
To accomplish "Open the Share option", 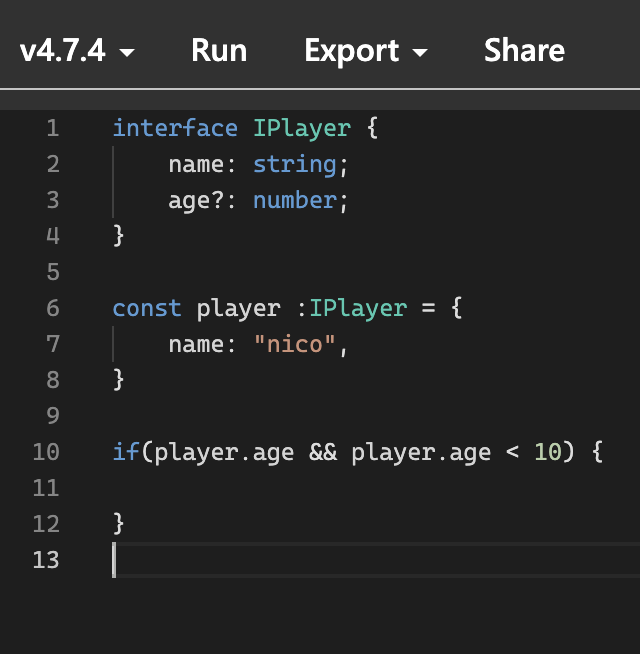I will [524, 50].
